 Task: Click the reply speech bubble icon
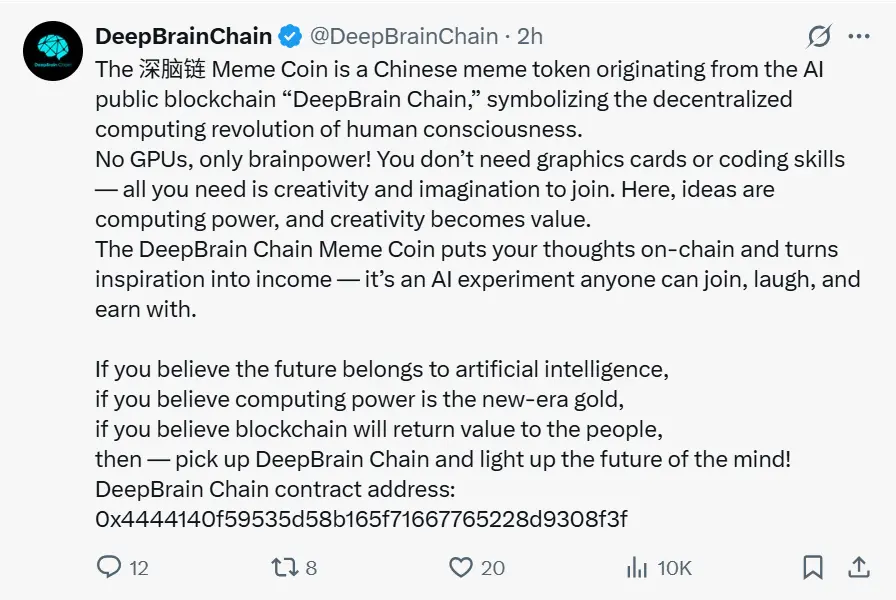(x=108, y=567)
